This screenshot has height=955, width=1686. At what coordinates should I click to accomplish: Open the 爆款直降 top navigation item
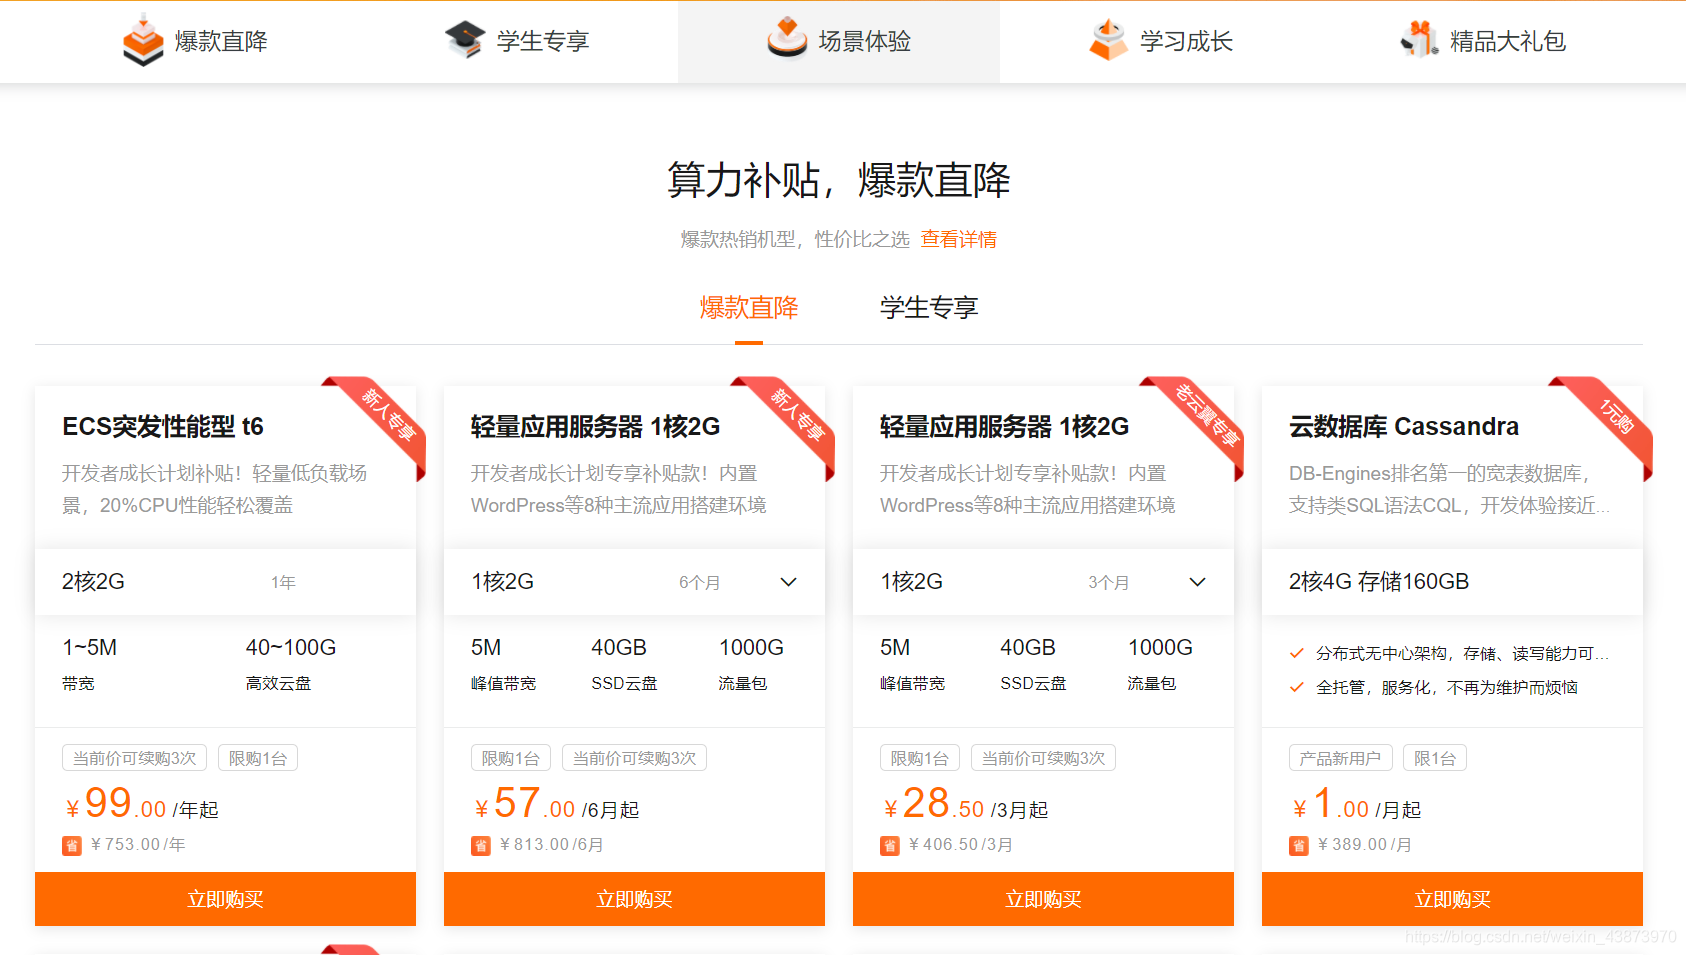point(195,41)
